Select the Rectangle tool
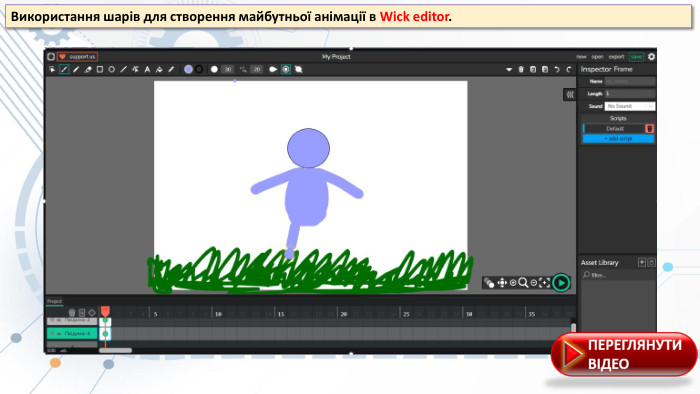Screen dimensions: 700x394 pos(100,69)
